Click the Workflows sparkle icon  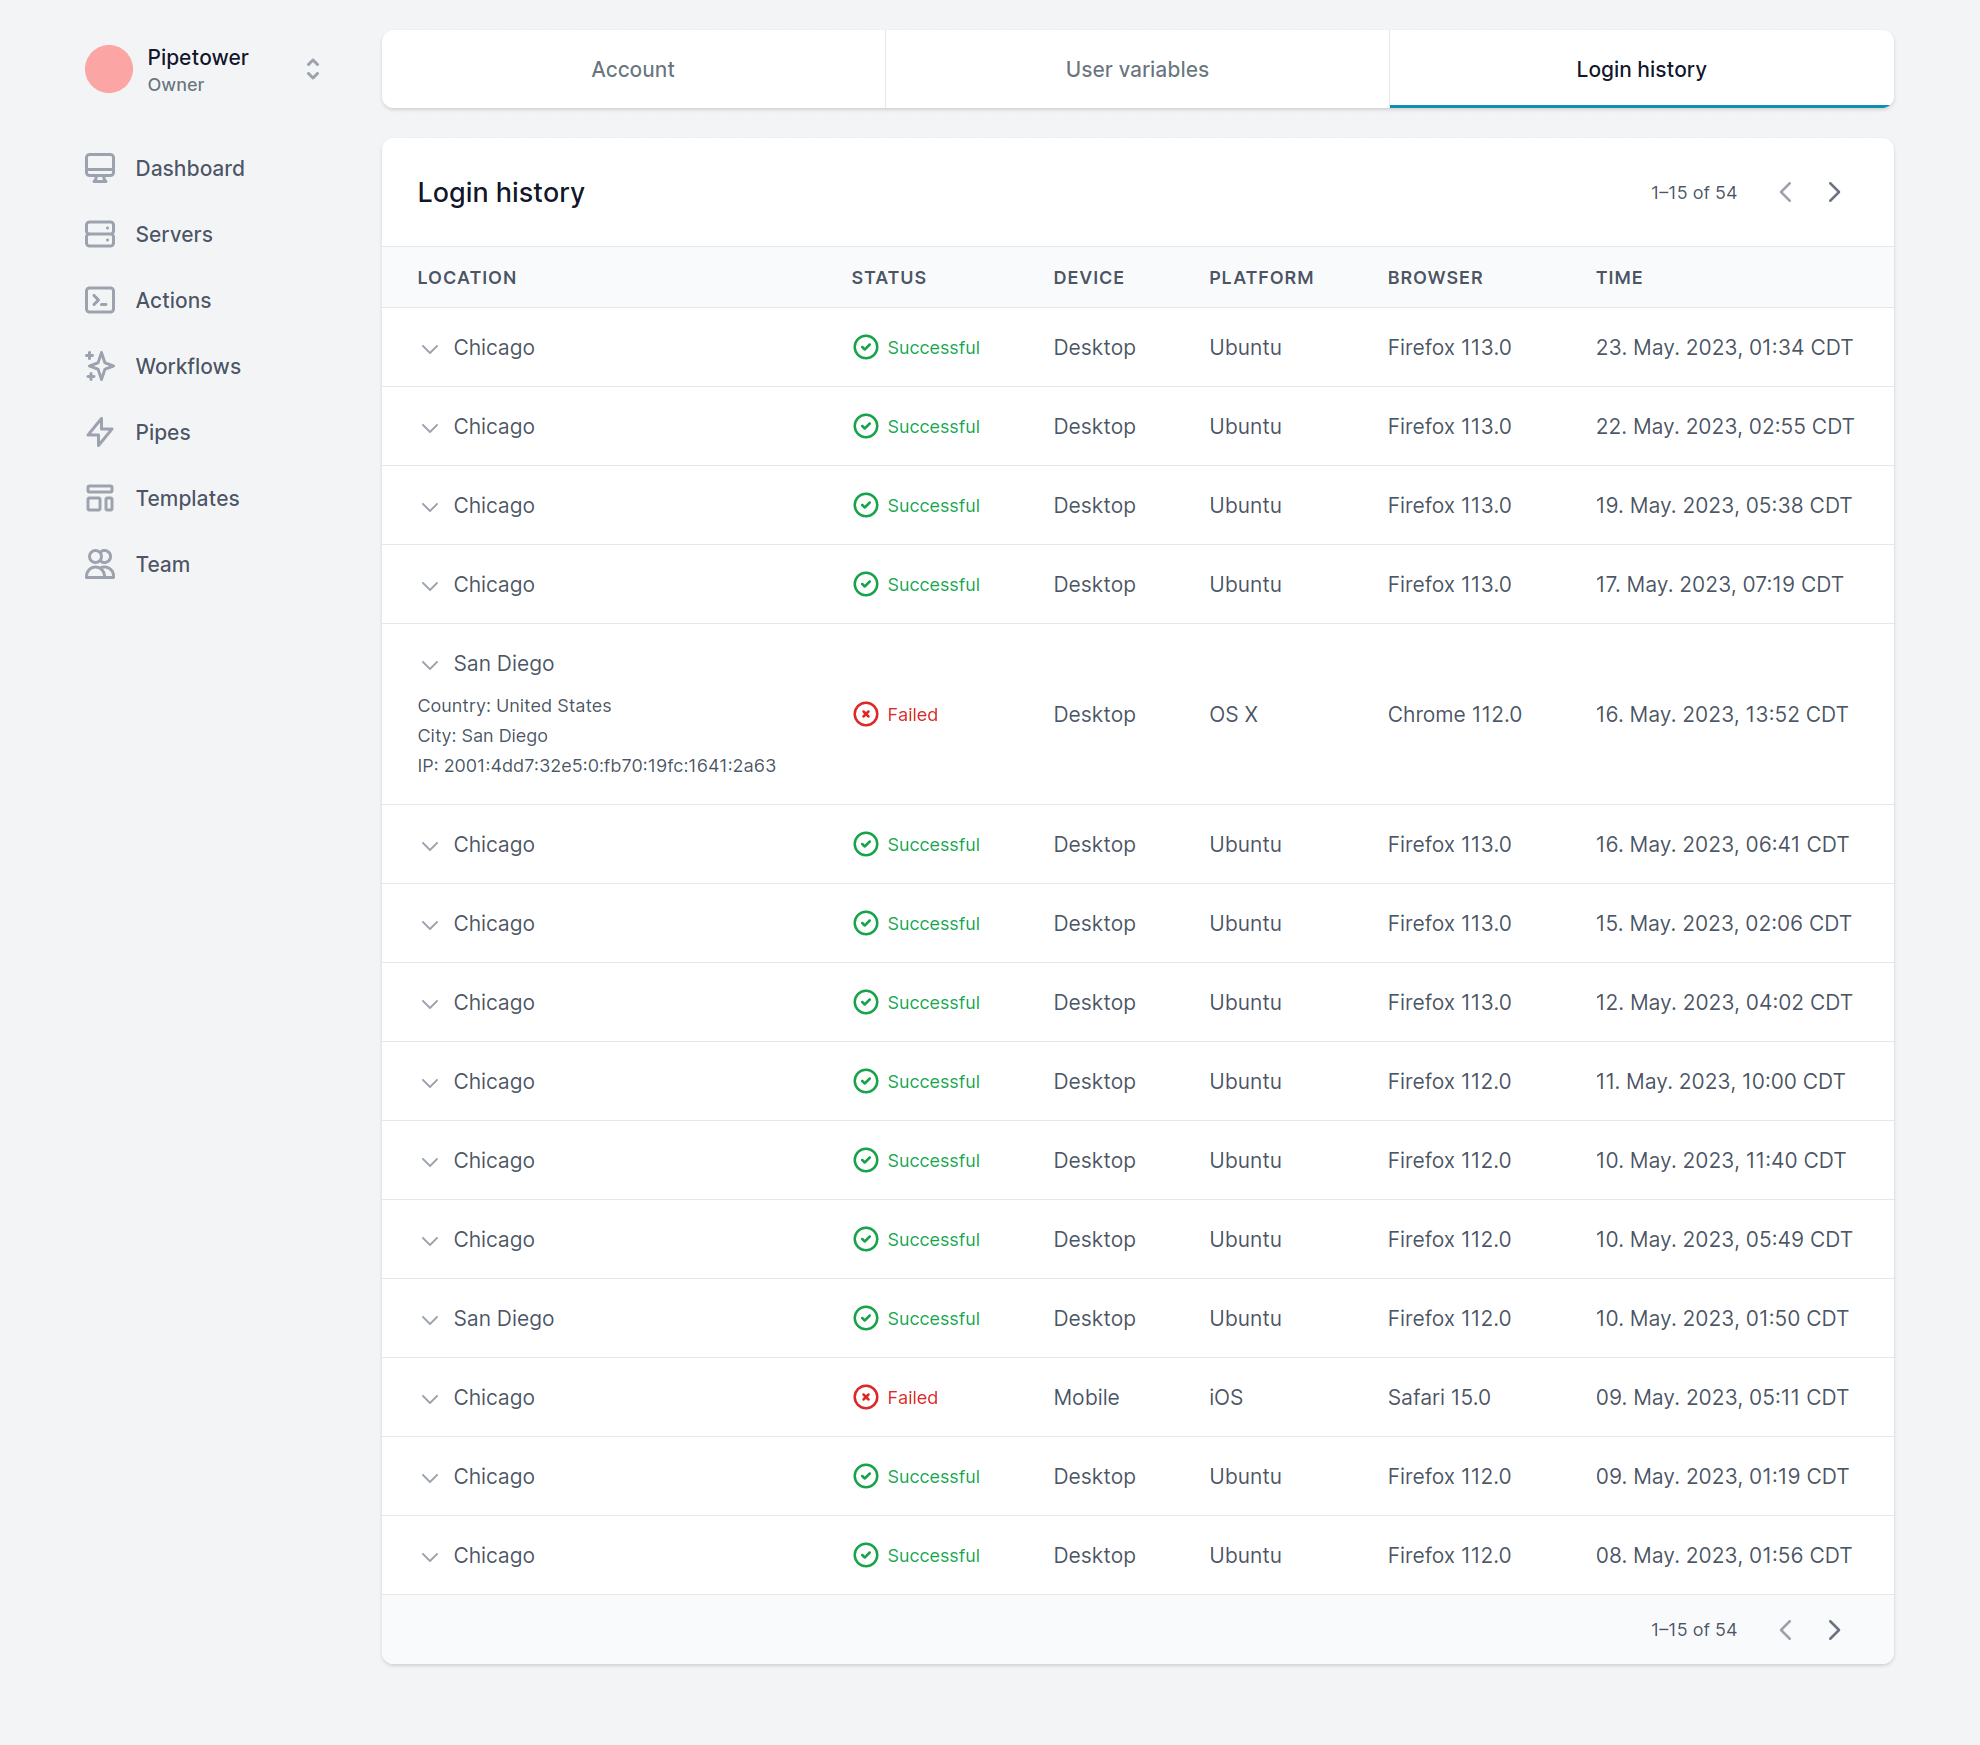click(100, 366)
